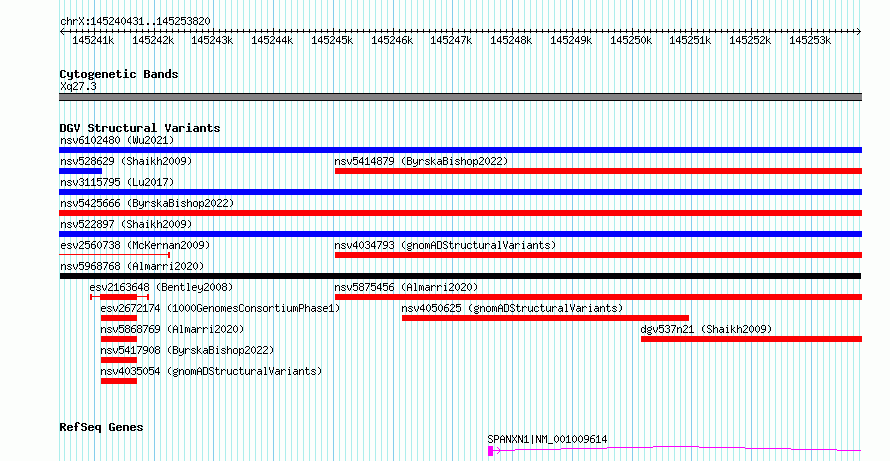The width and height of the screenshot is (890, 461).
Task: Click the Xq27.3 band label
Action: 78,86
